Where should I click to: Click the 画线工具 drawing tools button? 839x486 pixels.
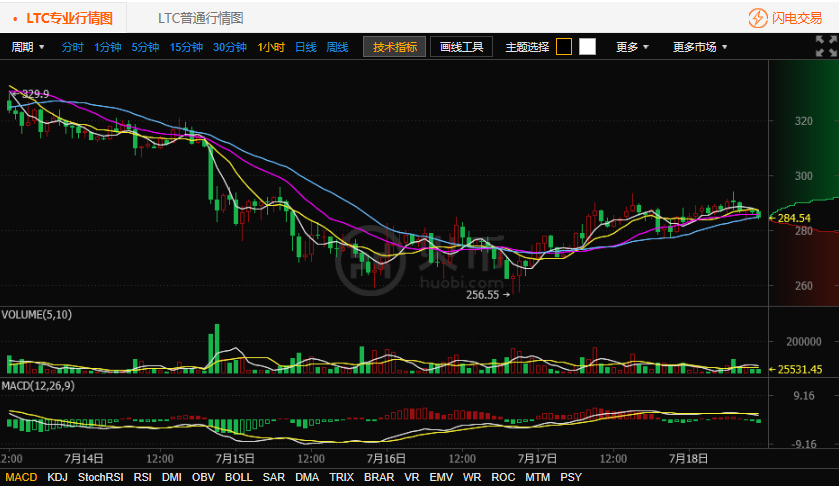(x=461, y=47)
